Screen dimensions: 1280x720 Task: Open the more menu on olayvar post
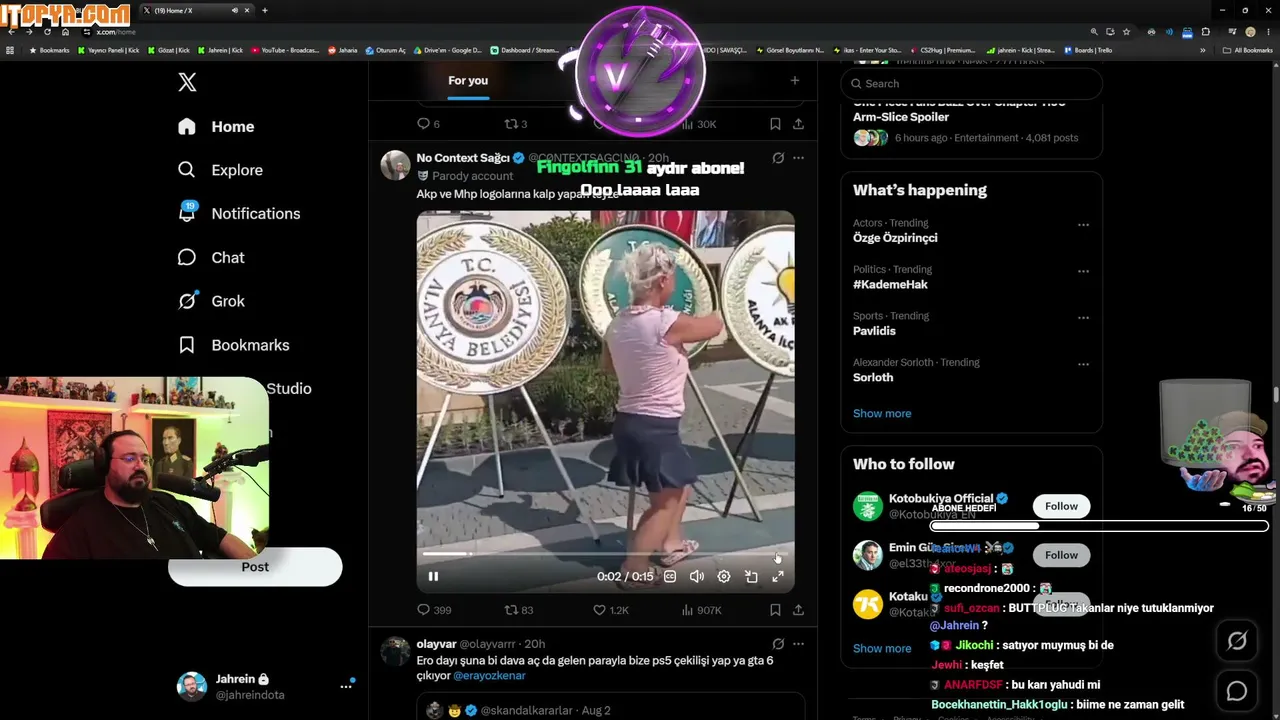point(798,644)
